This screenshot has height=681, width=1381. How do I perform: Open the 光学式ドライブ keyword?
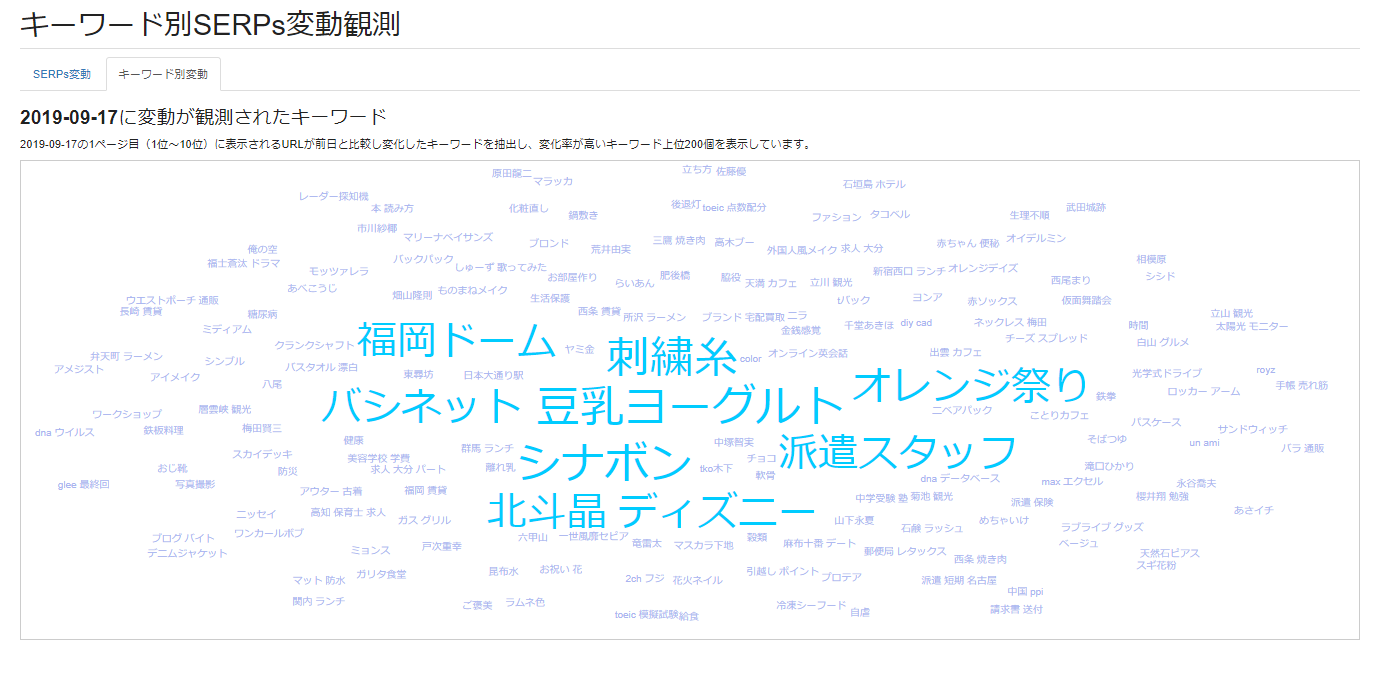(x=1167, y=373)
